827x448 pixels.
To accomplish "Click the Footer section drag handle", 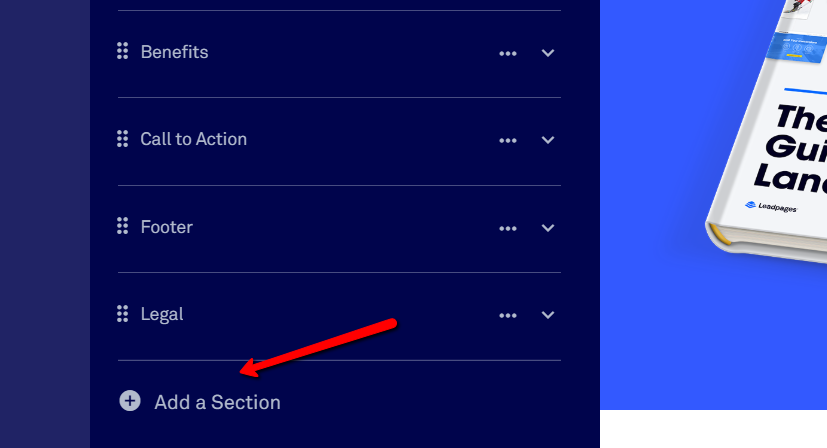I will pyautogui.click(x=122, y=227).
